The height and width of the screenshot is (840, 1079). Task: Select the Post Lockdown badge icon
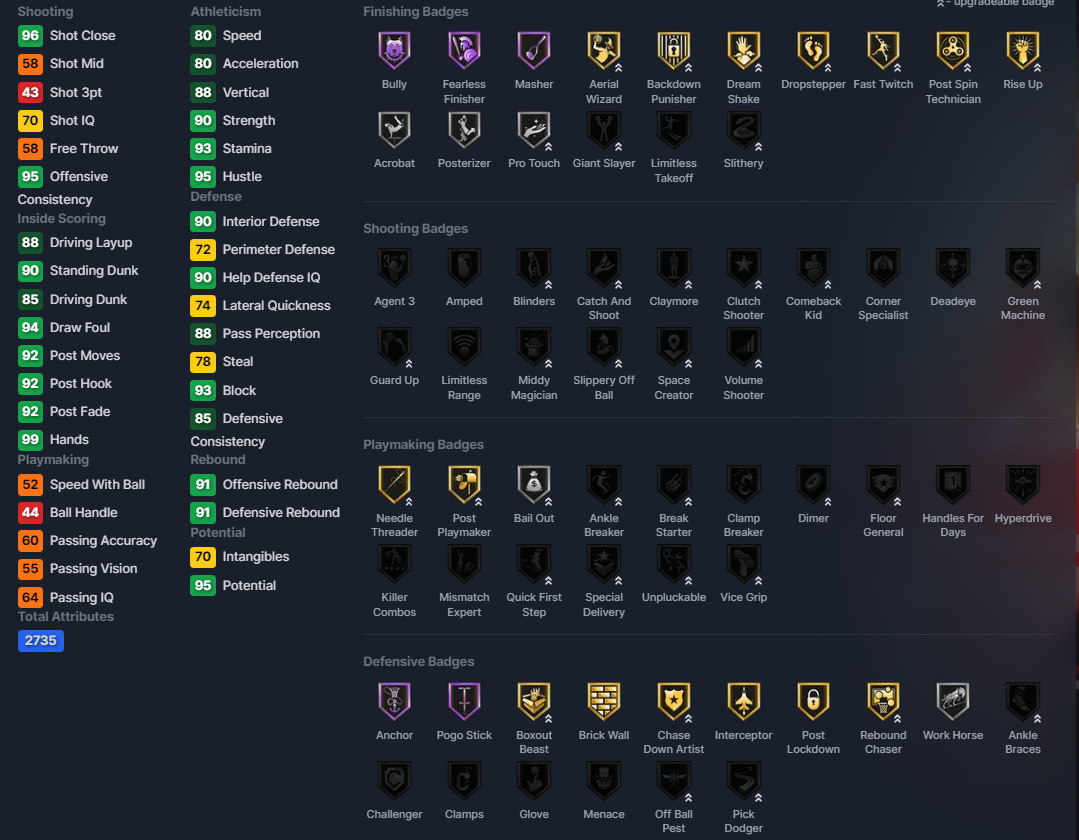tap(813, 701)
